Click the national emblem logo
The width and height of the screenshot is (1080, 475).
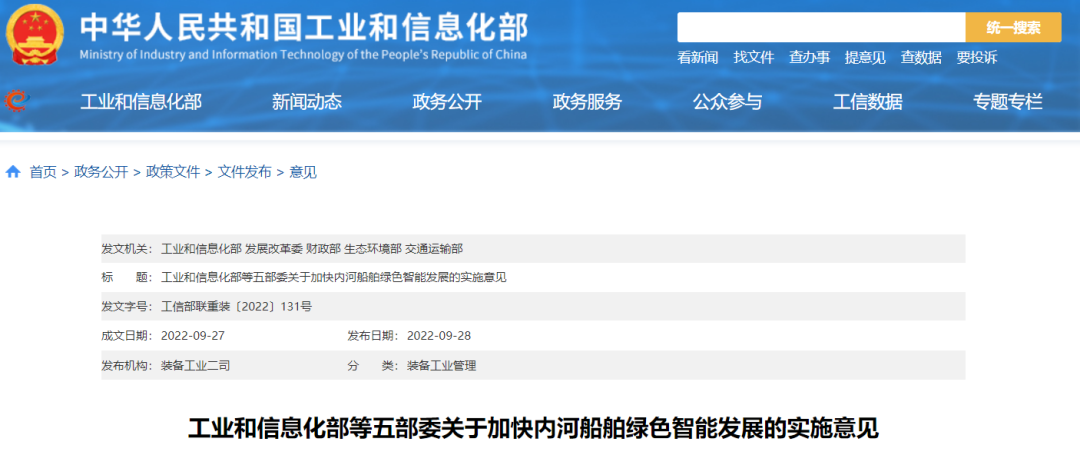[x=34, y=35]
